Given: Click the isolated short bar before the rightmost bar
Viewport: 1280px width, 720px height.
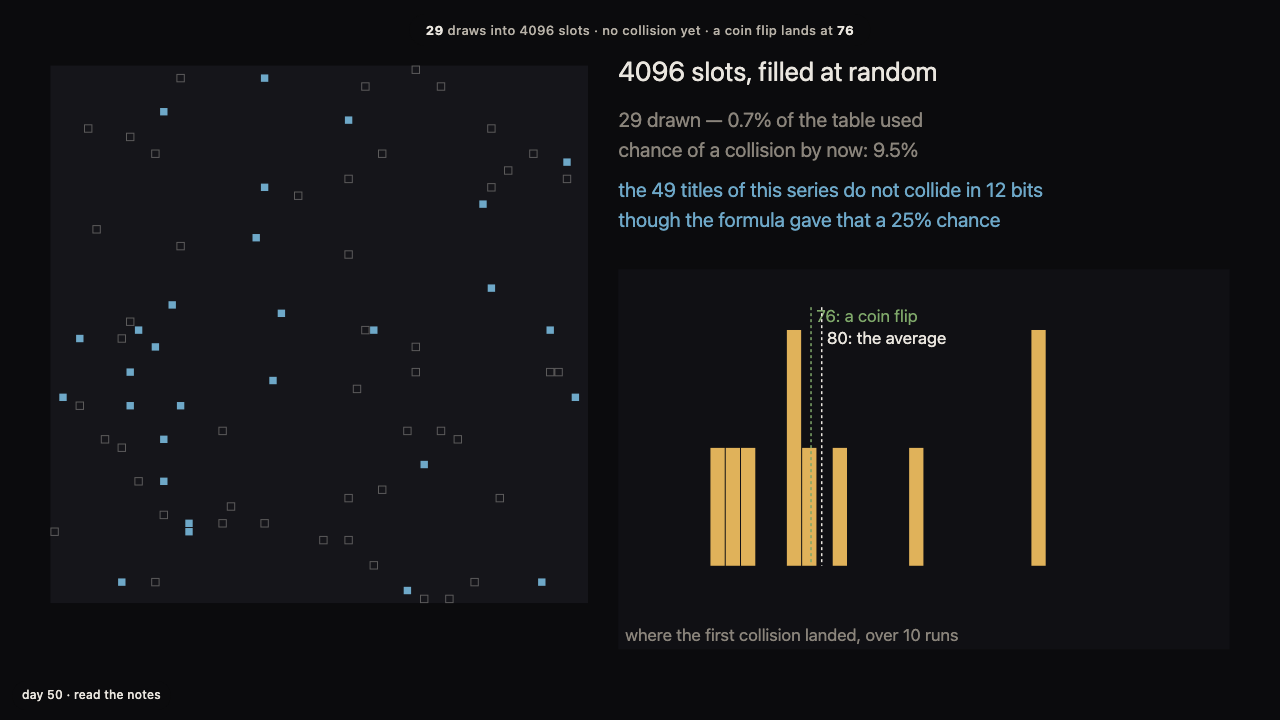Looking at the screenshot, I should 916,507.
